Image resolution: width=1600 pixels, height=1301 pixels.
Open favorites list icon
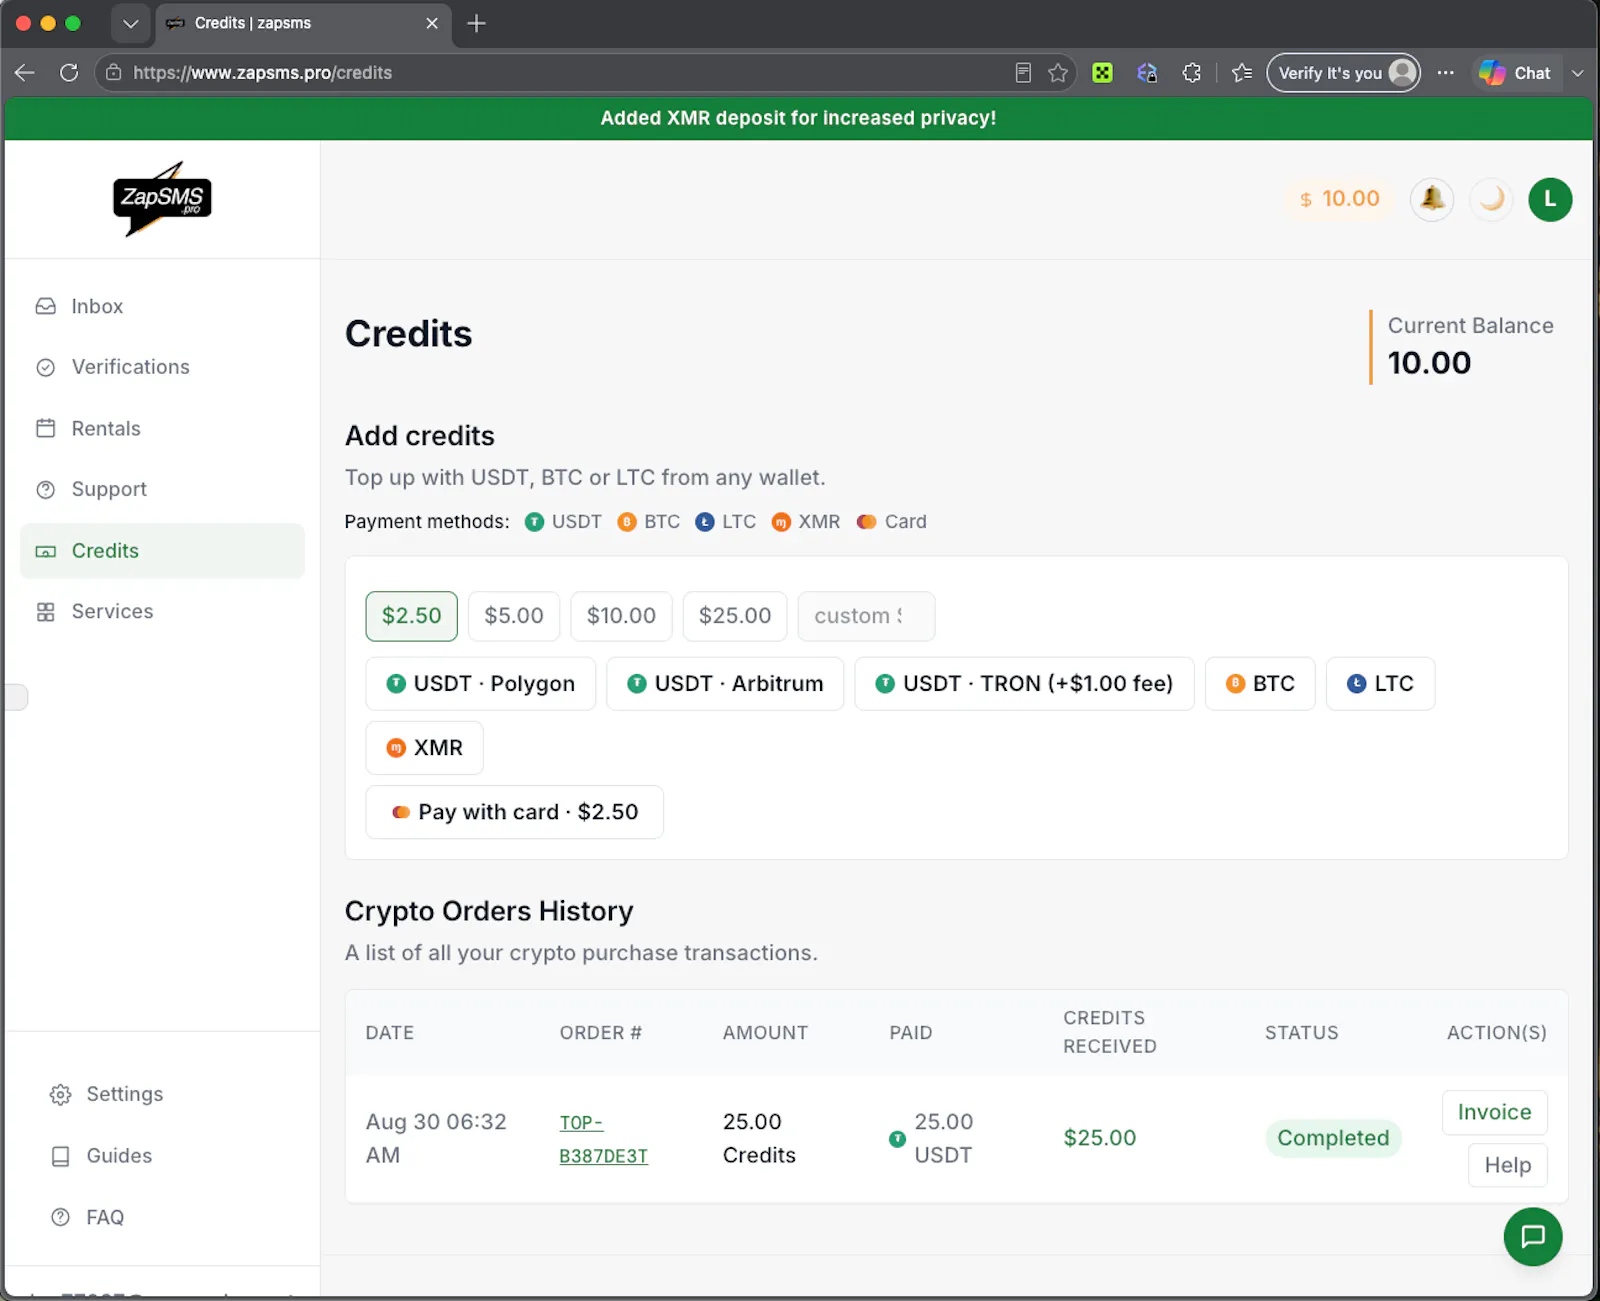coord(1242,73)
